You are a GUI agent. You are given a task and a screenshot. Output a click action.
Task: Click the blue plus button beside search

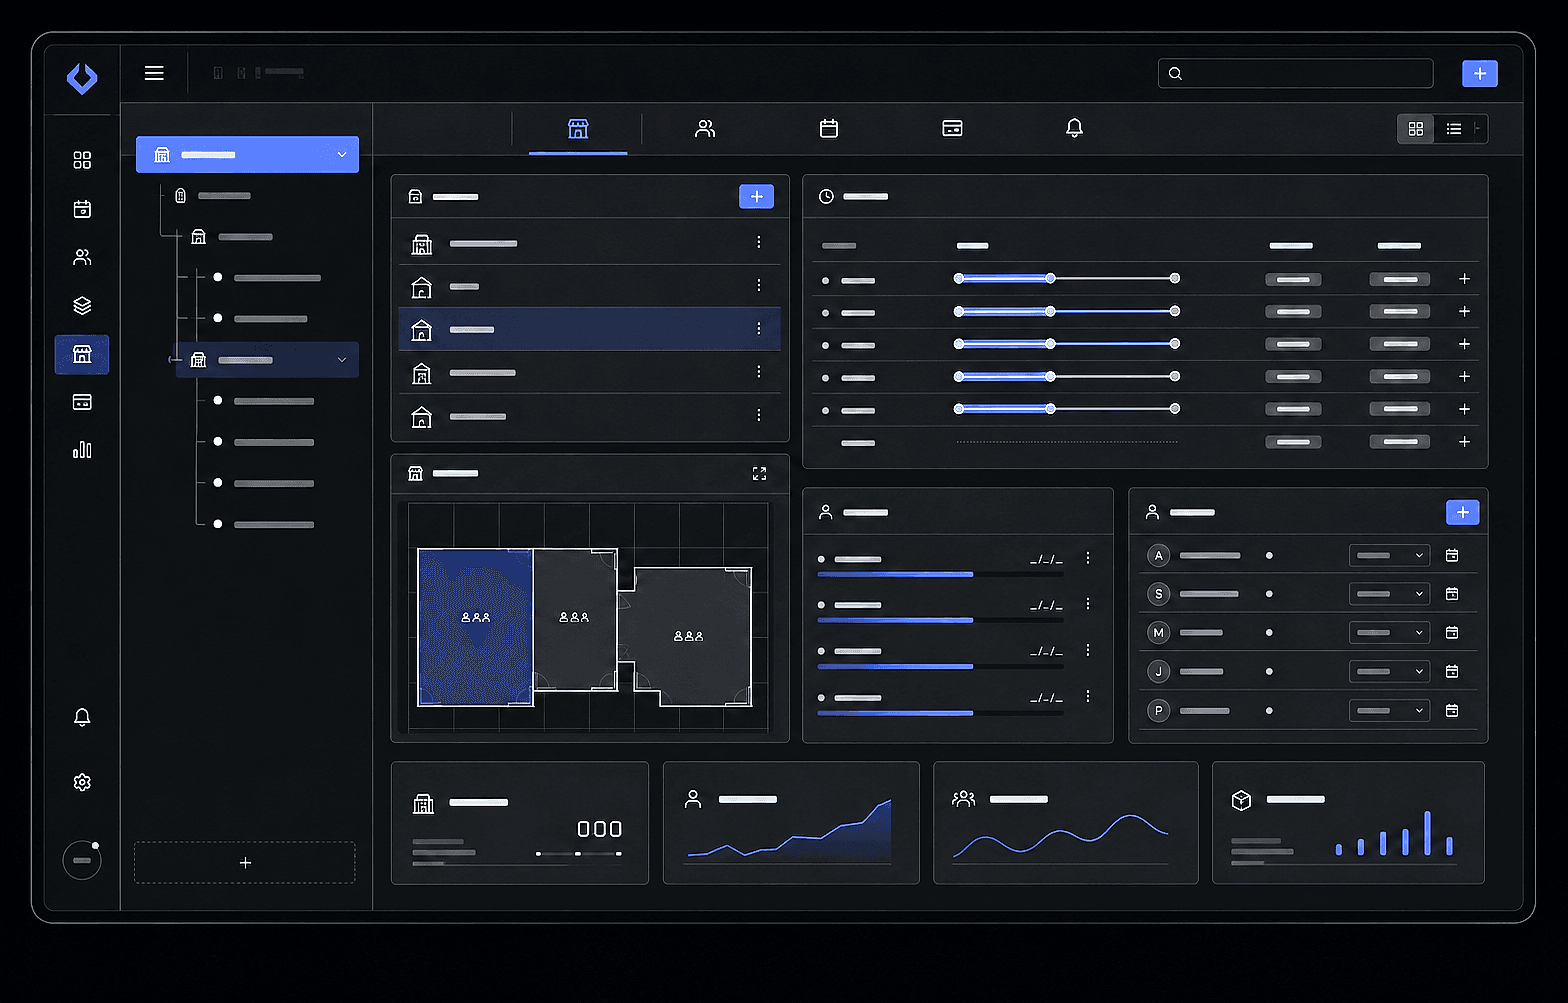click(1480, 73)
